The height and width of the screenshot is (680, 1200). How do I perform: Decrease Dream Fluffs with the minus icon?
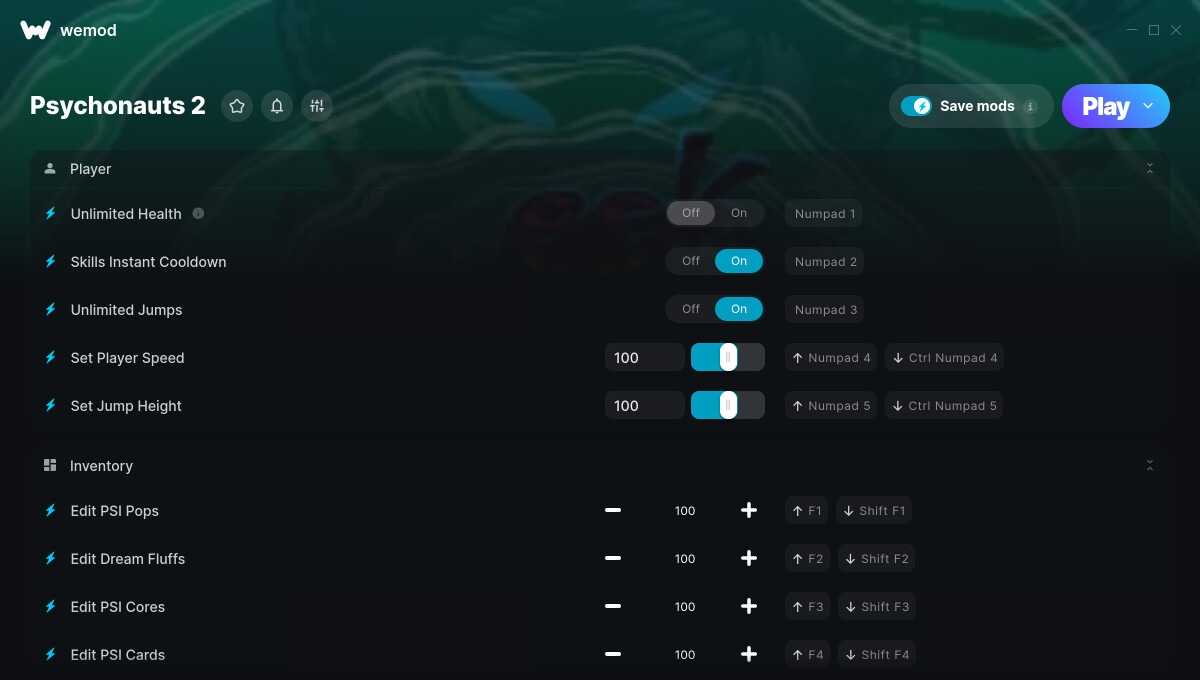tap(613, 558)
